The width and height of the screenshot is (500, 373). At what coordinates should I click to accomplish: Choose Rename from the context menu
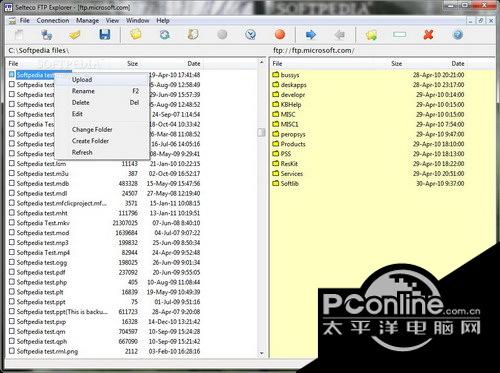pos(102,91)
